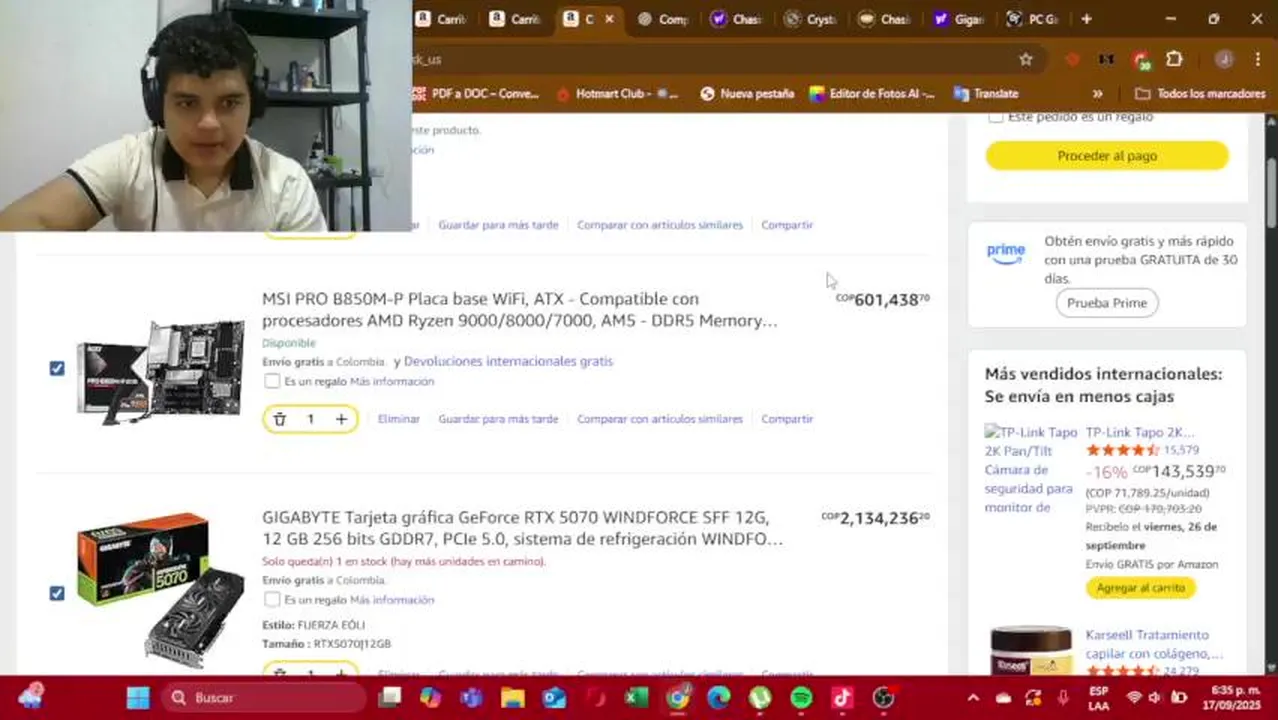
Task: Open Excel from the taskbar
Action: coord(636,697)
